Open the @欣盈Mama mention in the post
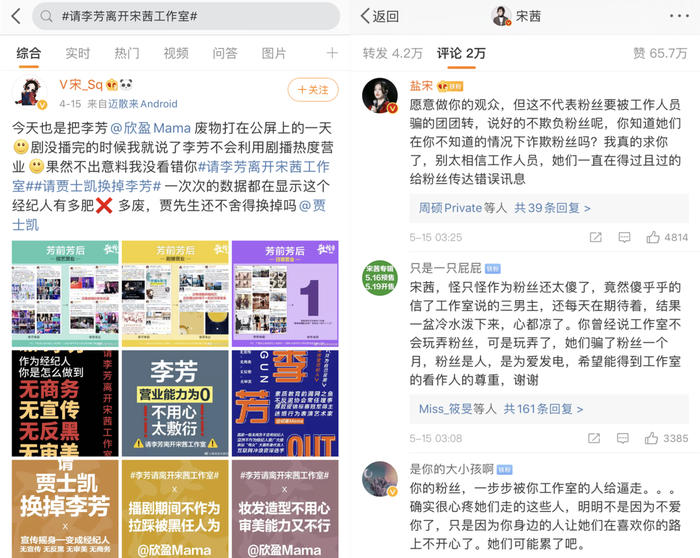 (151, 129)
